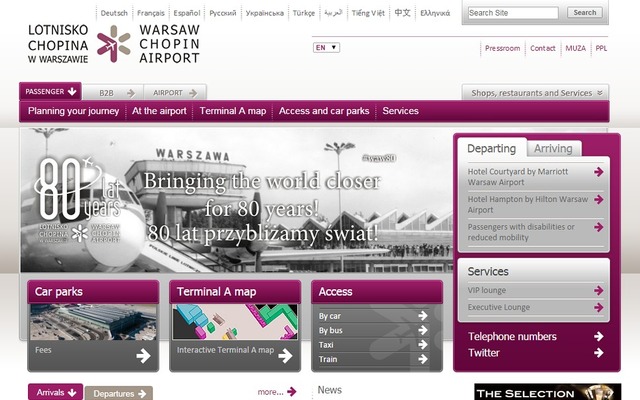Open the VIP lounge link
The image size is (640, 400).
point(487,290)
